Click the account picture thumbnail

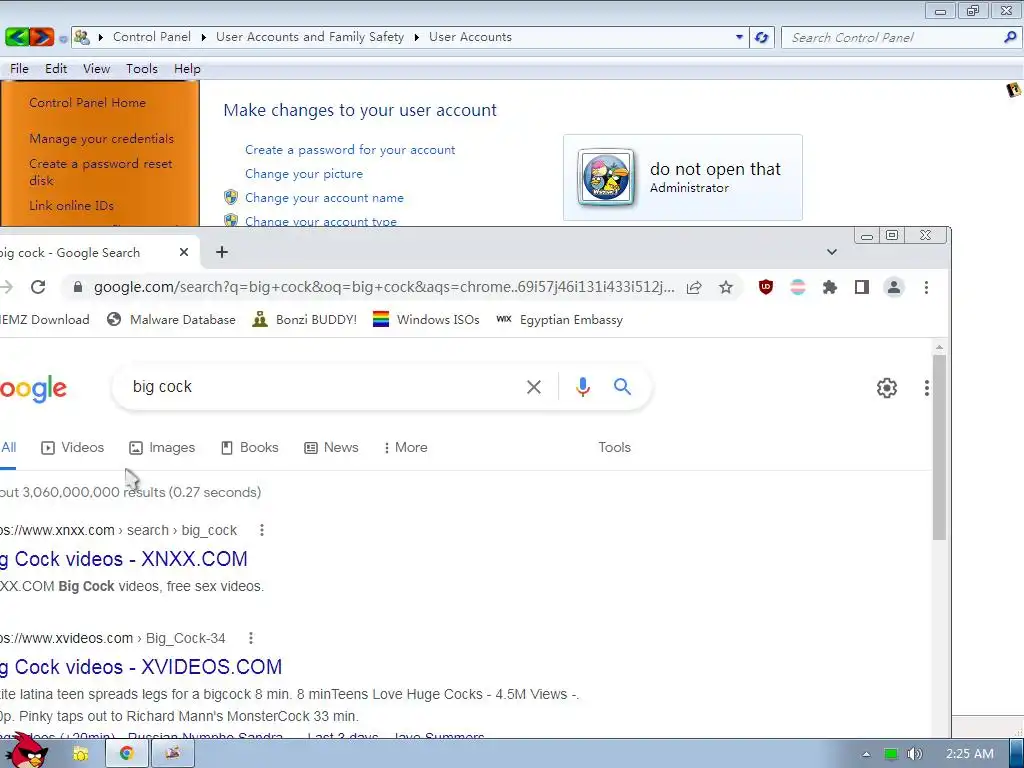[x=607, y=178]
